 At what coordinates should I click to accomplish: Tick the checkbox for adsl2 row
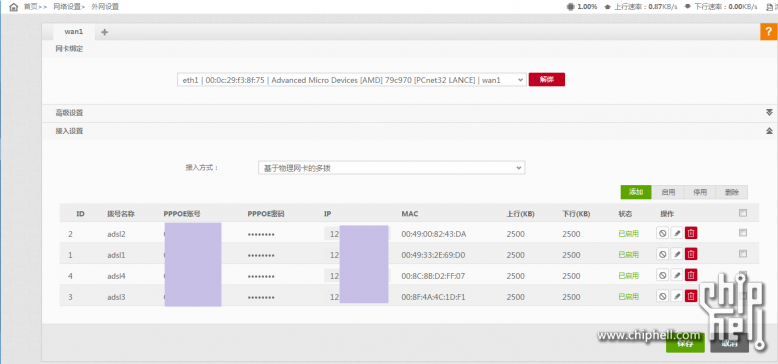[743, 233]
